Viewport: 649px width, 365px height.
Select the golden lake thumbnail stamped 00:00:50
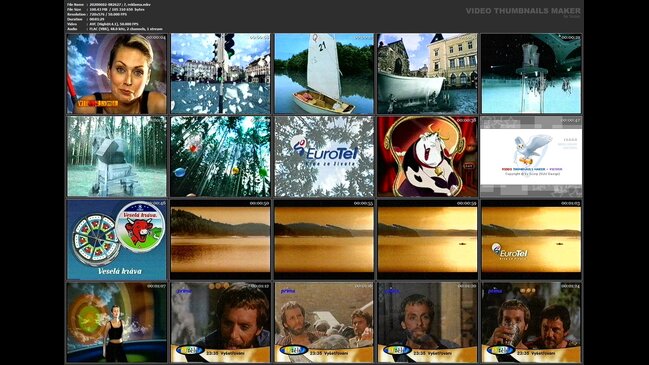click(x=220, y=240)
